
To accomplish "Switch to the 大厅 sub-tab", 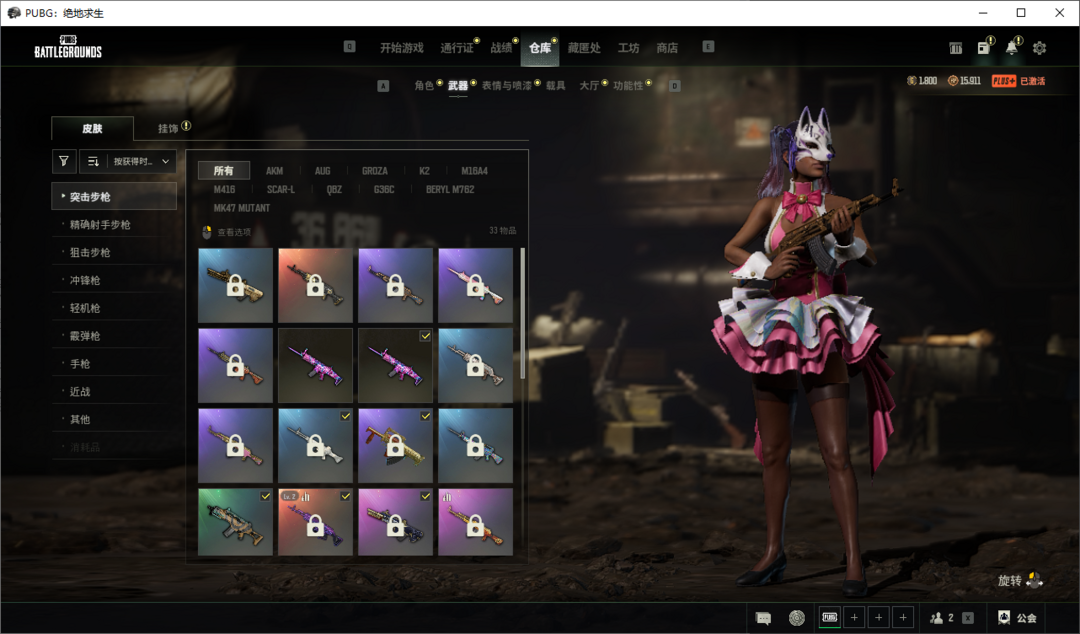I will pos(589,85).
